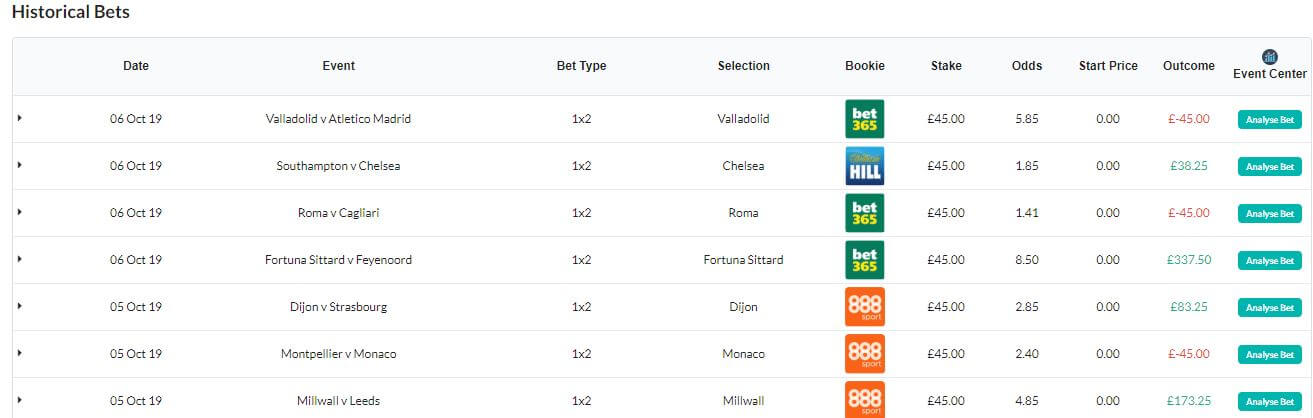Expand the Fortuna Sittard v Feyenoord row
The image size is (1313, 418).
20,259
